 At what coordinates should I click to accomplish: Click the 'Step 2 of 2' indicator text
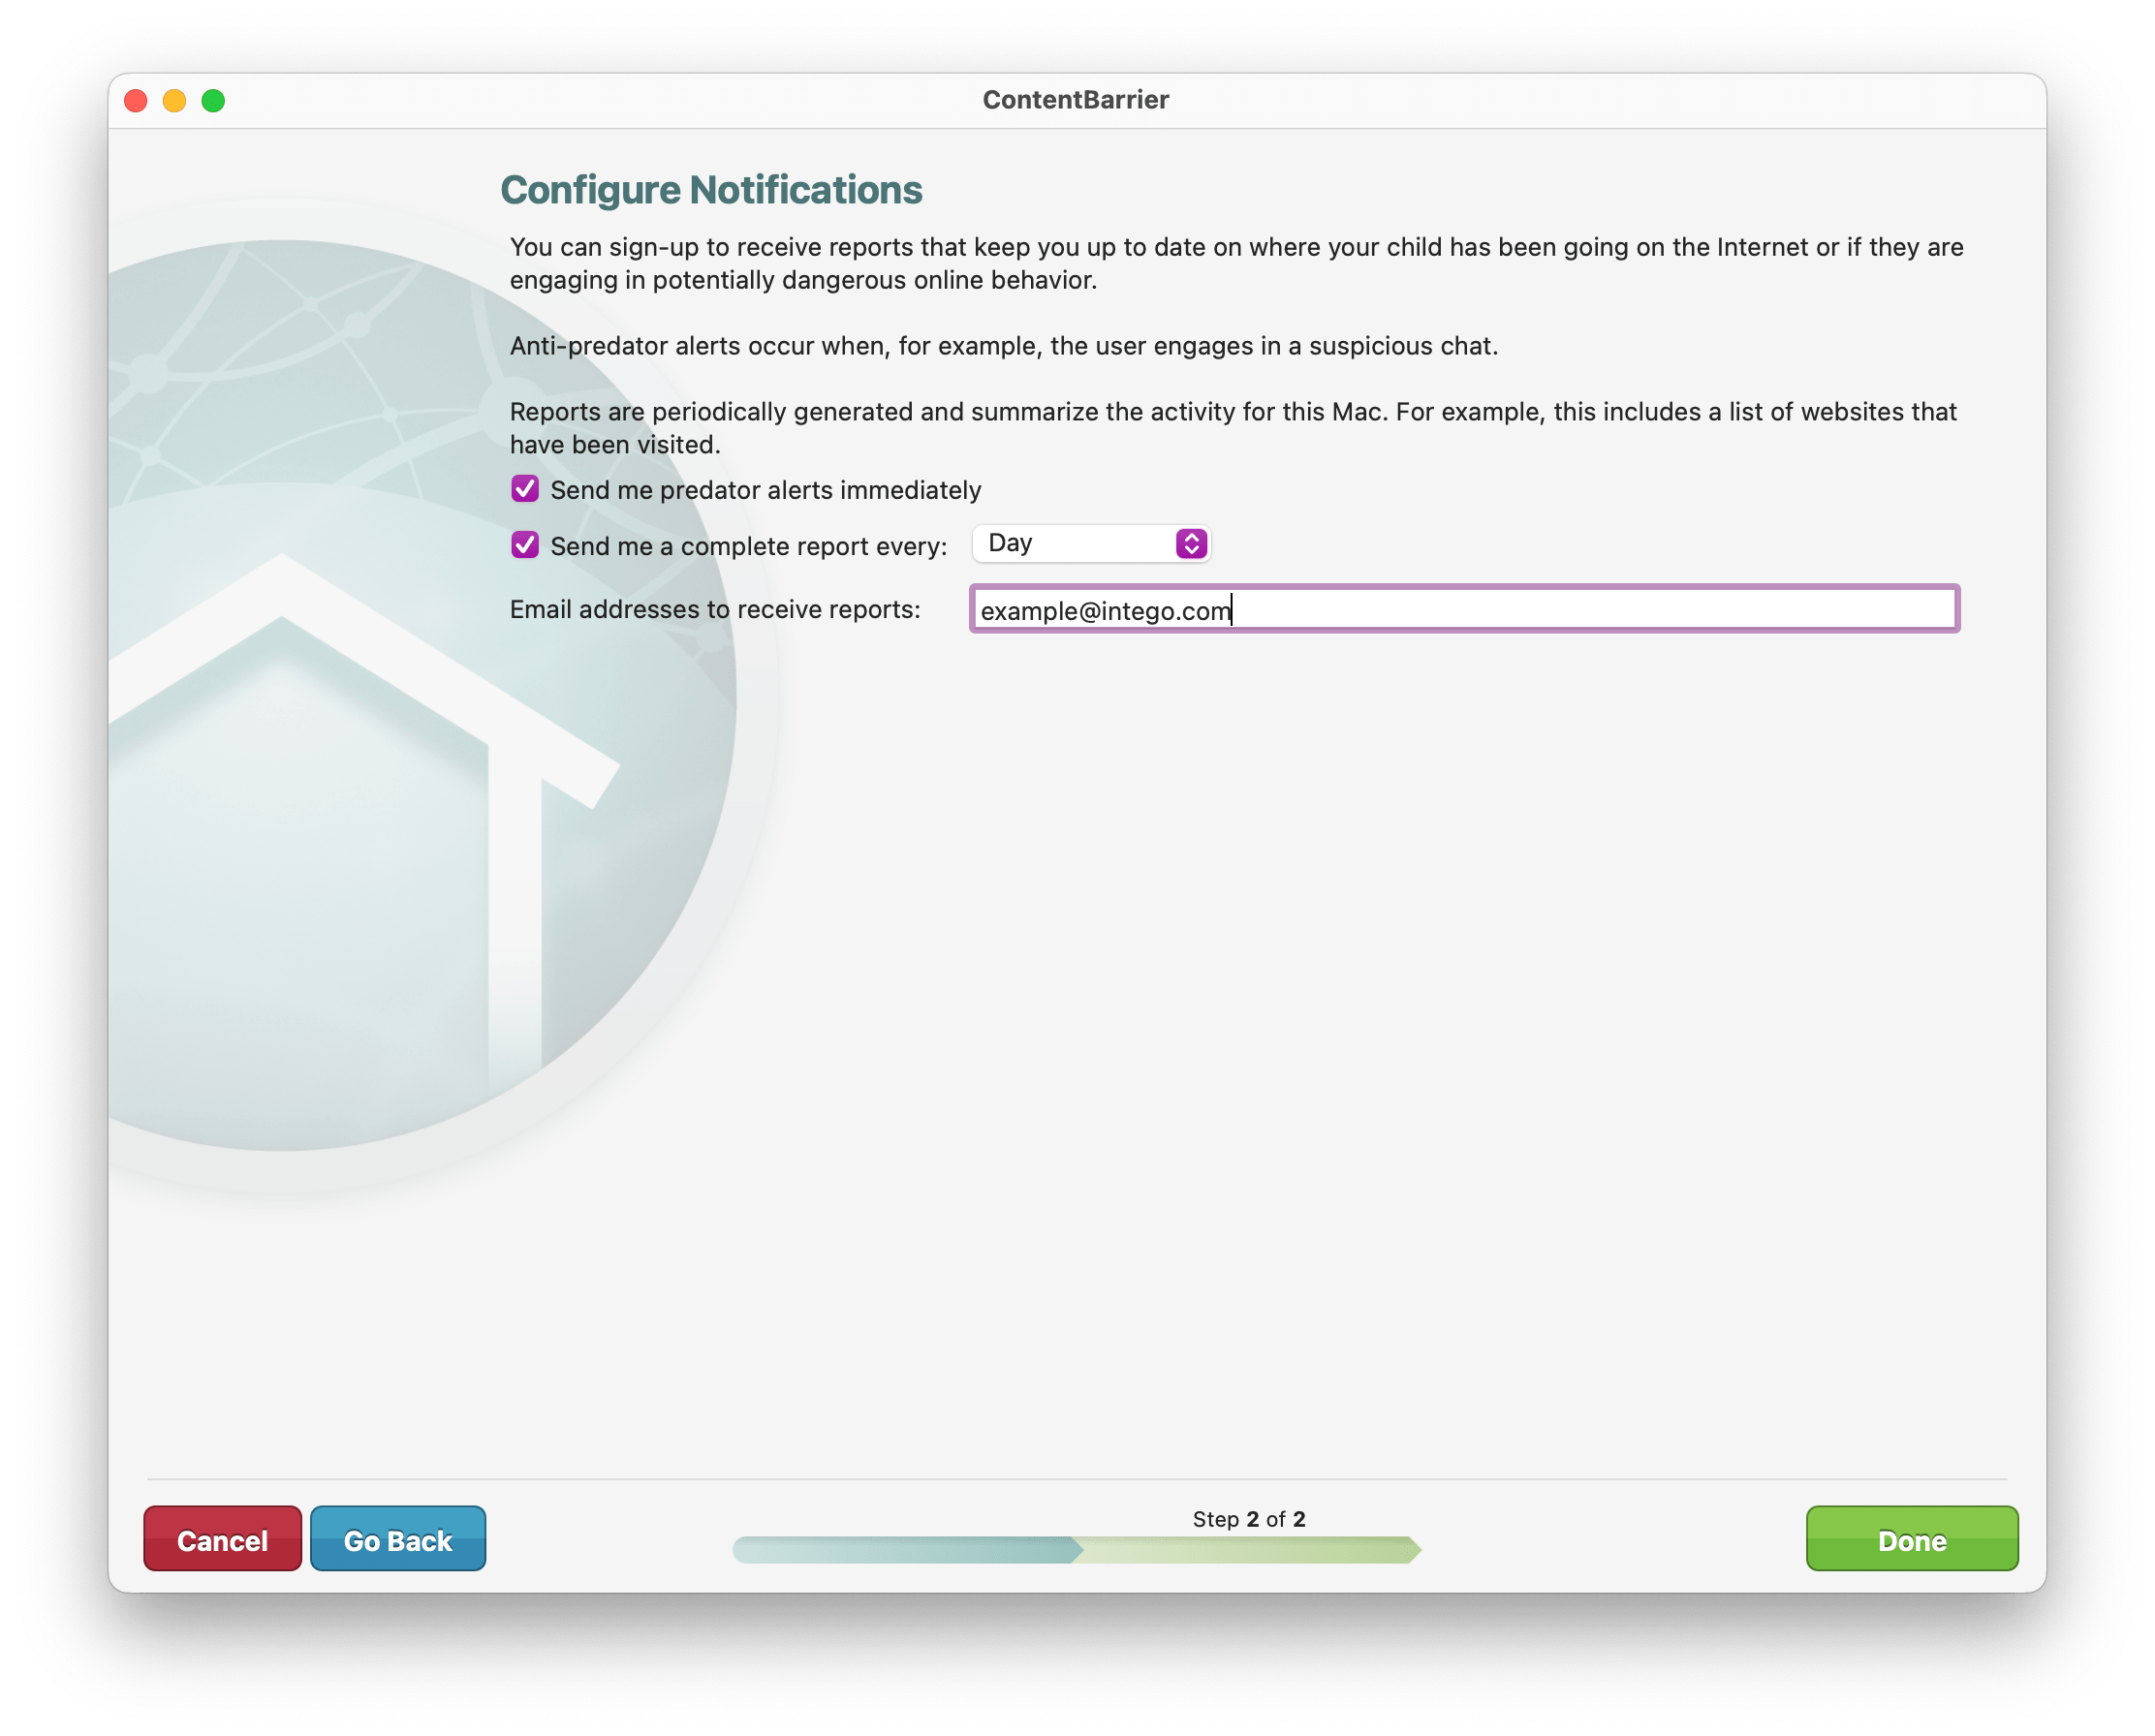click(1248, 1519)
